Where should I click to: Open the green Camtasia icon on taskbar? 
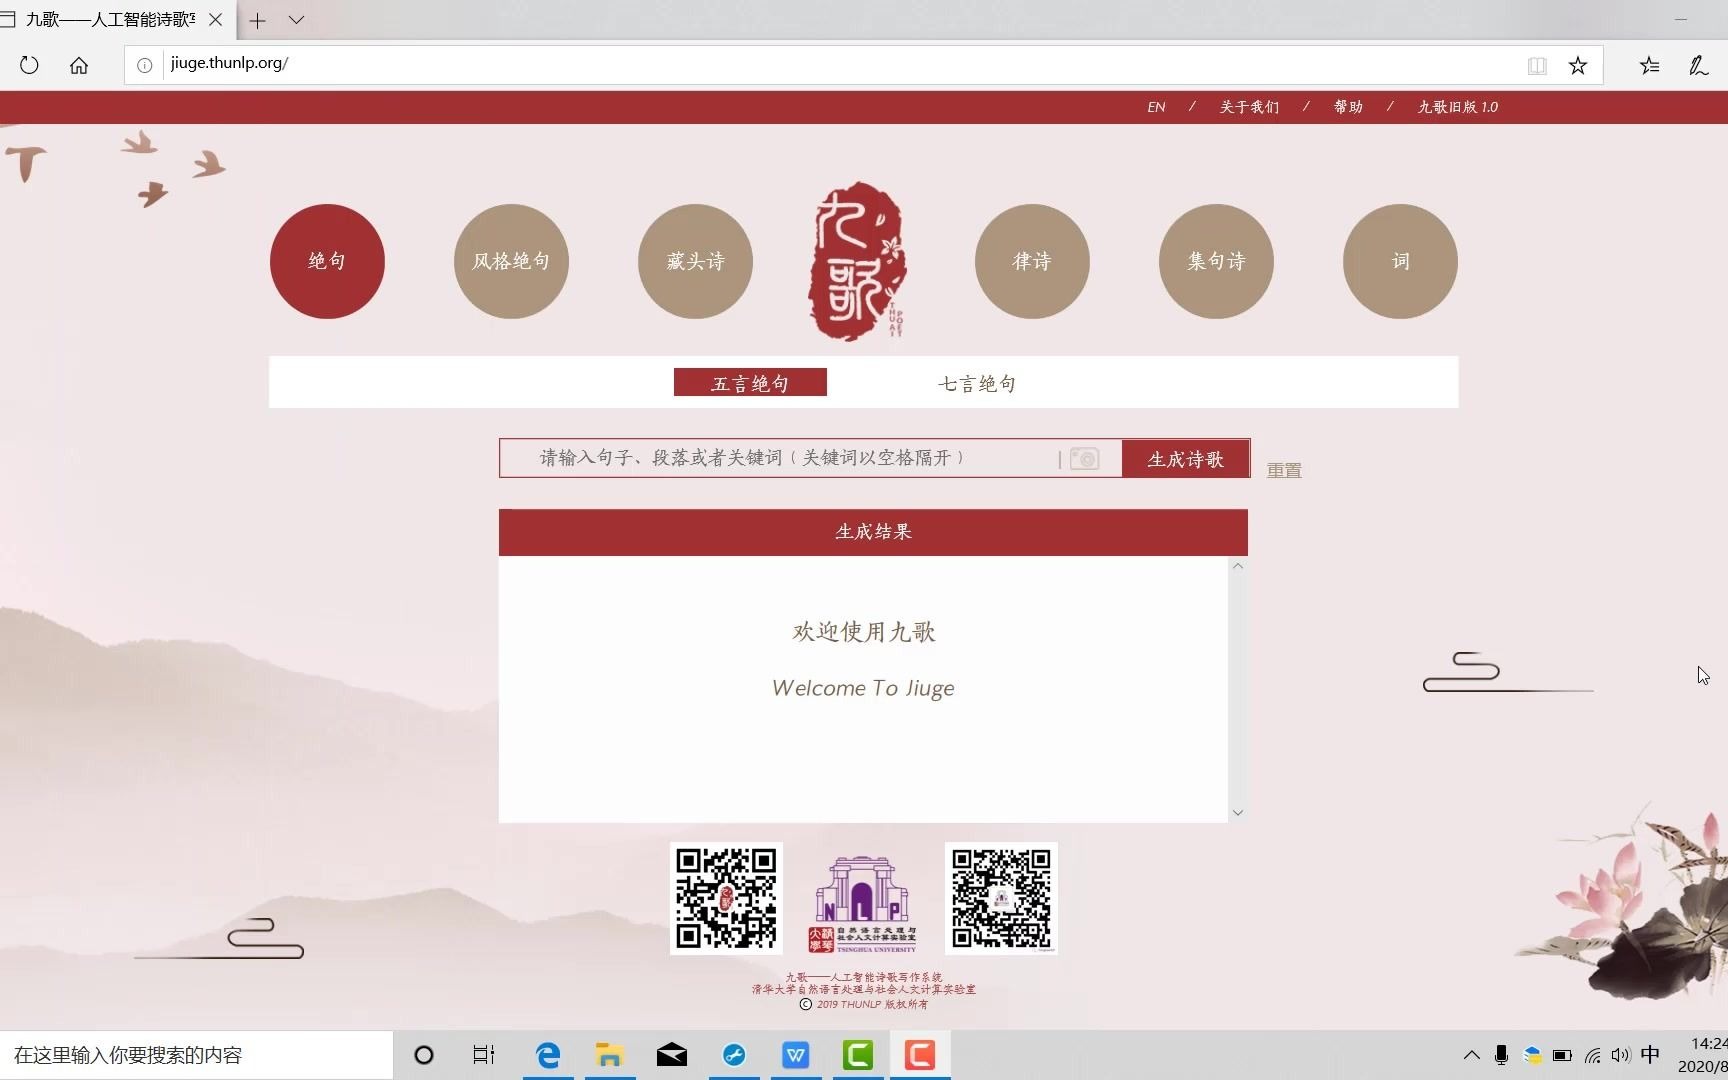click(858, 1055)
